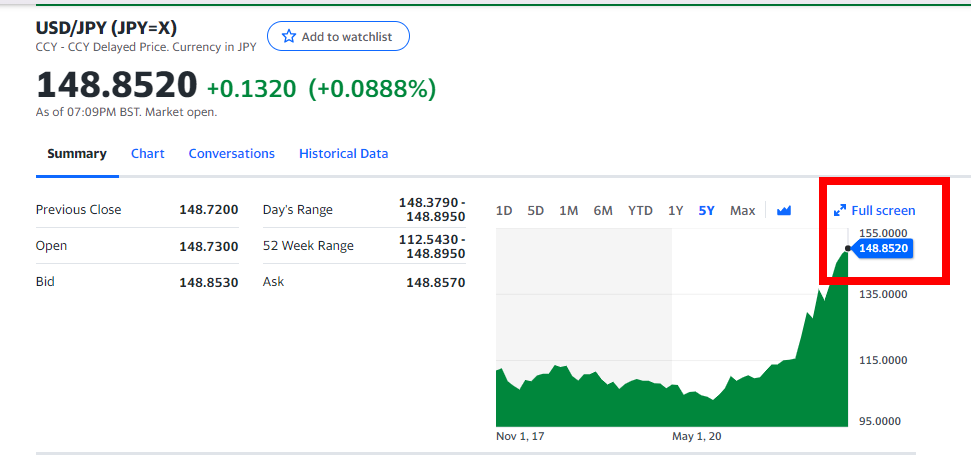Image resolution: width=971 pixels, height=460 pixels.
Task: Choose the 1Y chart range
Action: pyautogui.click(x=676, y=210)
